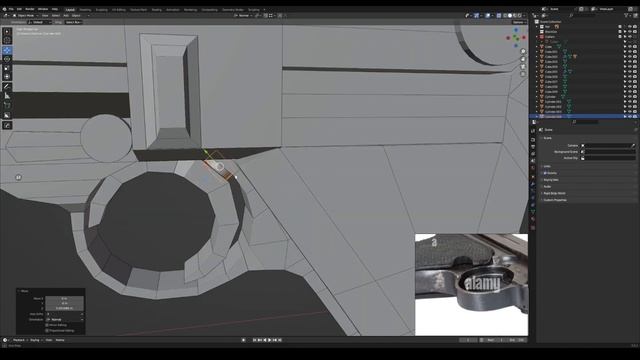
Task: Switch to the Modeling workspace tab
Action: (x=85, y=9)
